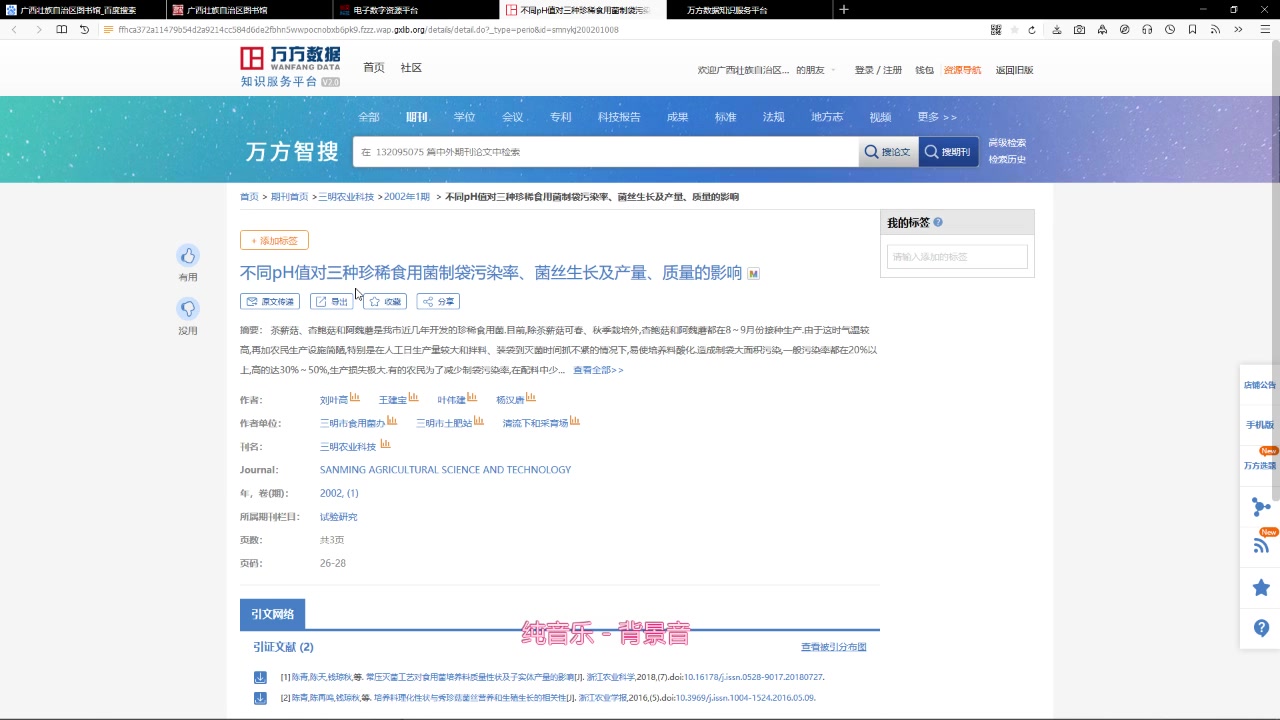Click the 添加标签 button
Viewport: 1280px width, 720px height.
[x=274, y=240]
